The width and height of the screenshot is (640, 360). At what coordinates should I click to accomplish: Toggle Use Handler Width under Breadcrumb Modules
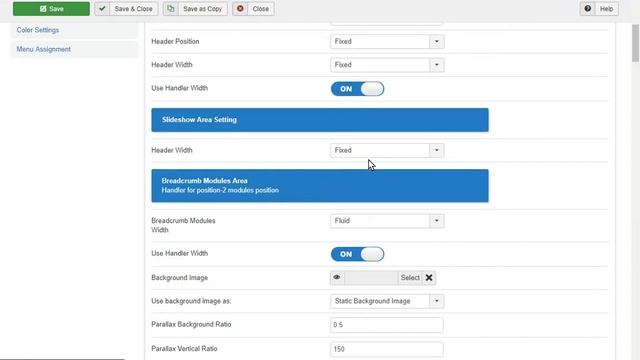point(358,254)
